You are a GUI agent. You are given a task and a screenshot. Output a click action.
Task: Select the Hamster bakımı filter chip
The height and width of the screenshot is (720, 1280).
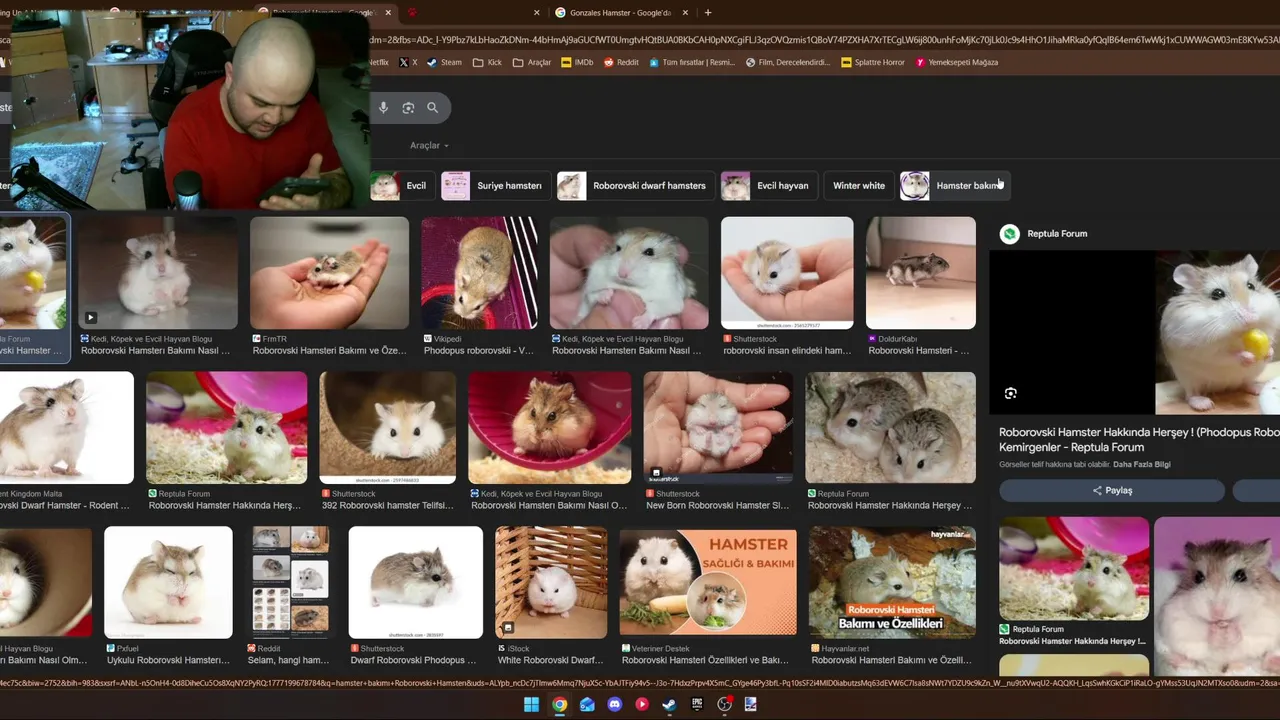(x=955, y=186)
